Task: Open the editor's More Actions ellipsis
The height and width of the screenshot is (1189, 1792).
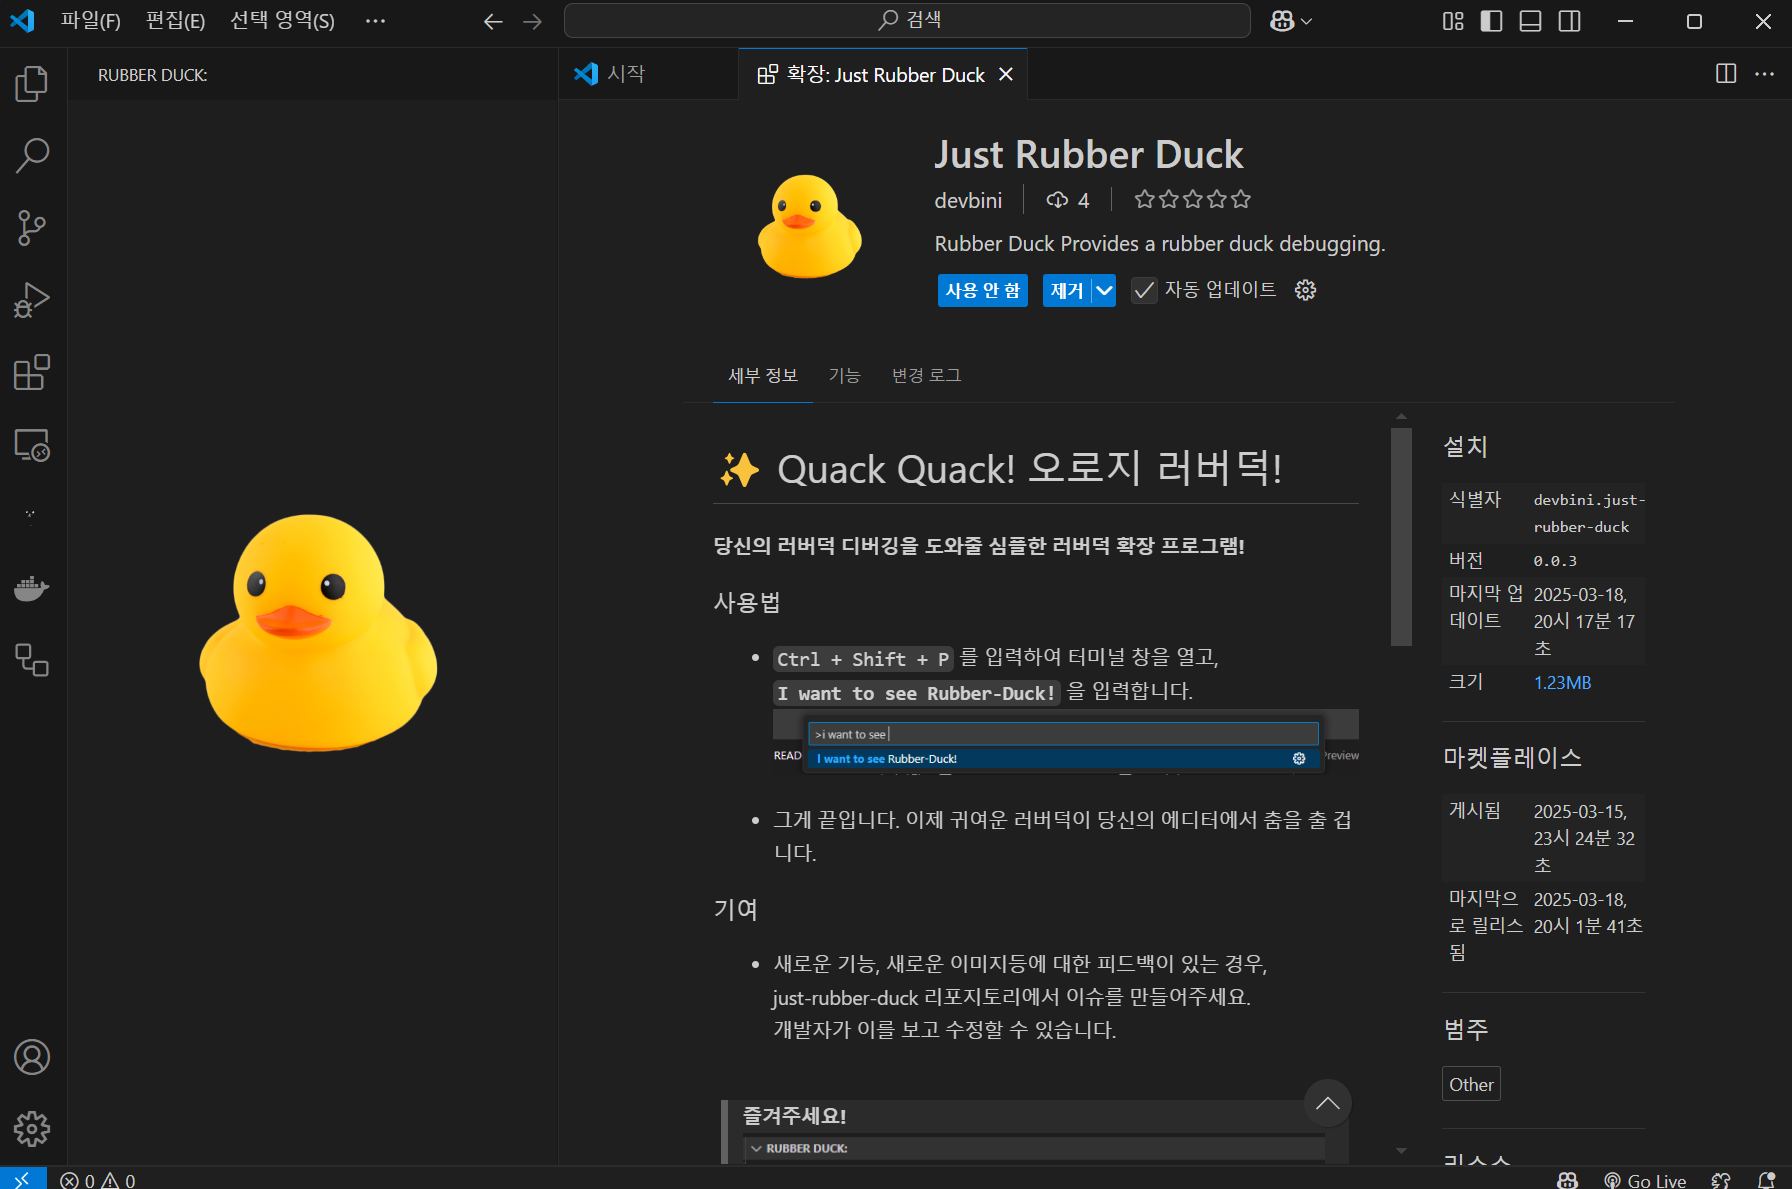Action: (x=1764, y=74)
